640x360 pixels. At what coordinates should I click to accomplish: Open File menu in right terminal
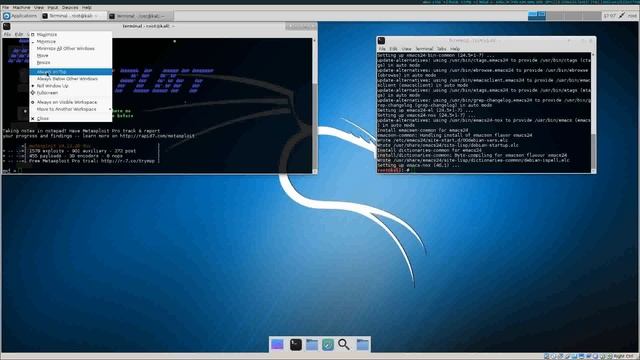(382, 49)
